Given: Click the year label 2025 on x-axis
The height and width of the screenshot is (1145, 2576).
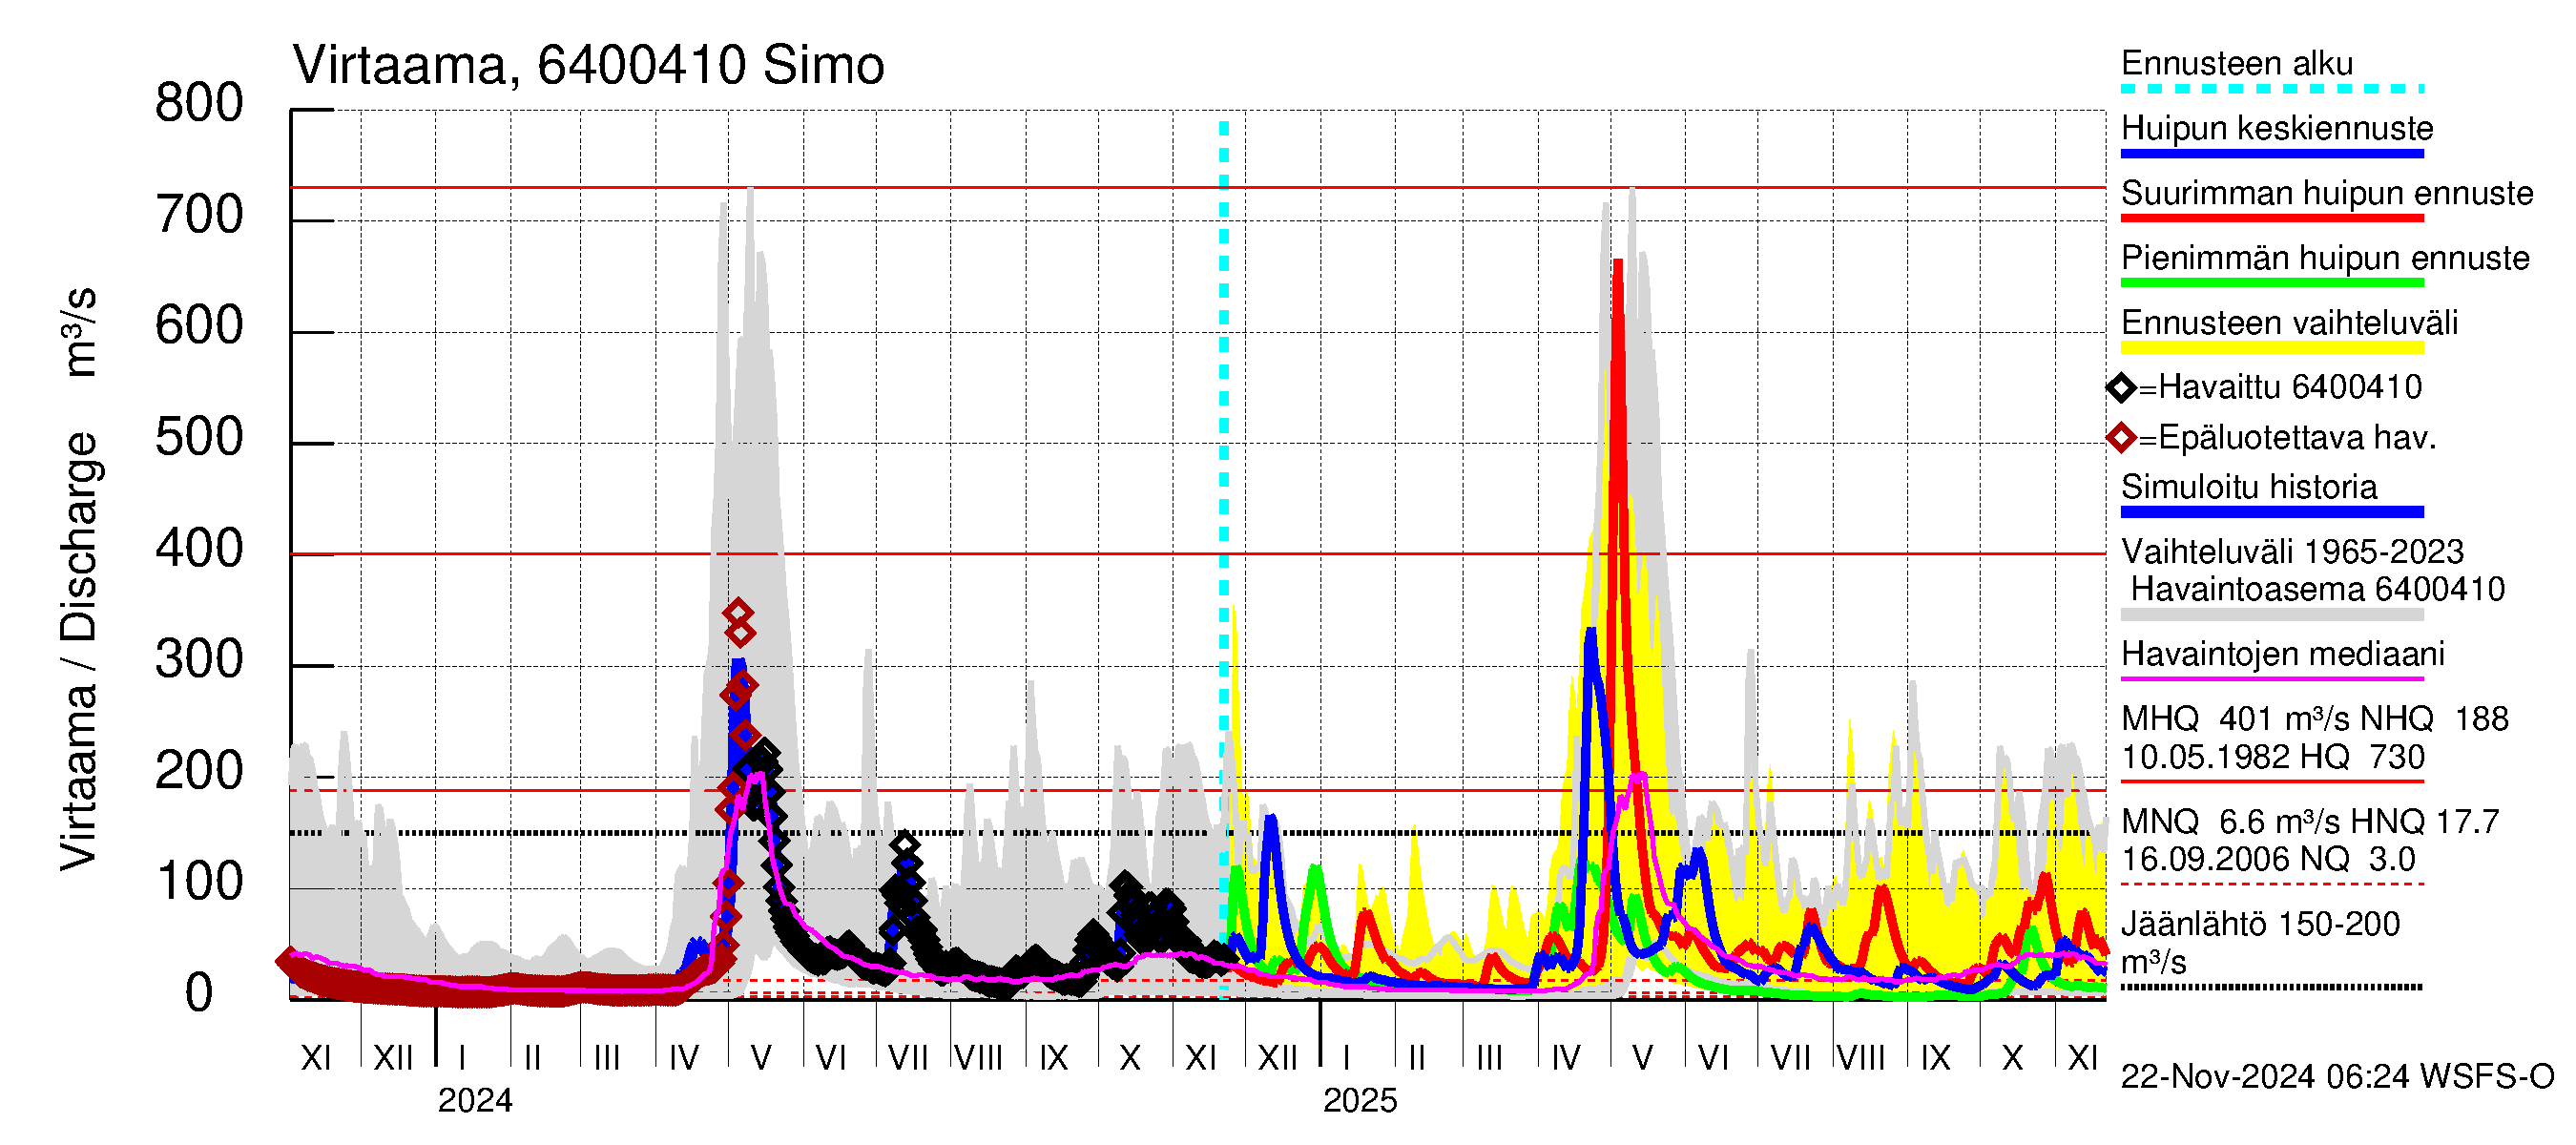Looking at the screenshot, I should [1360, 1101].
